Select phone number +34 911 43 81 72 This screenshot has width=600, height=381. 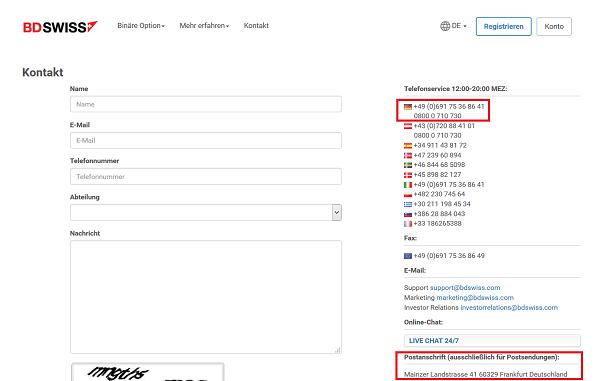pyautogui.click(x=440, y=145)
